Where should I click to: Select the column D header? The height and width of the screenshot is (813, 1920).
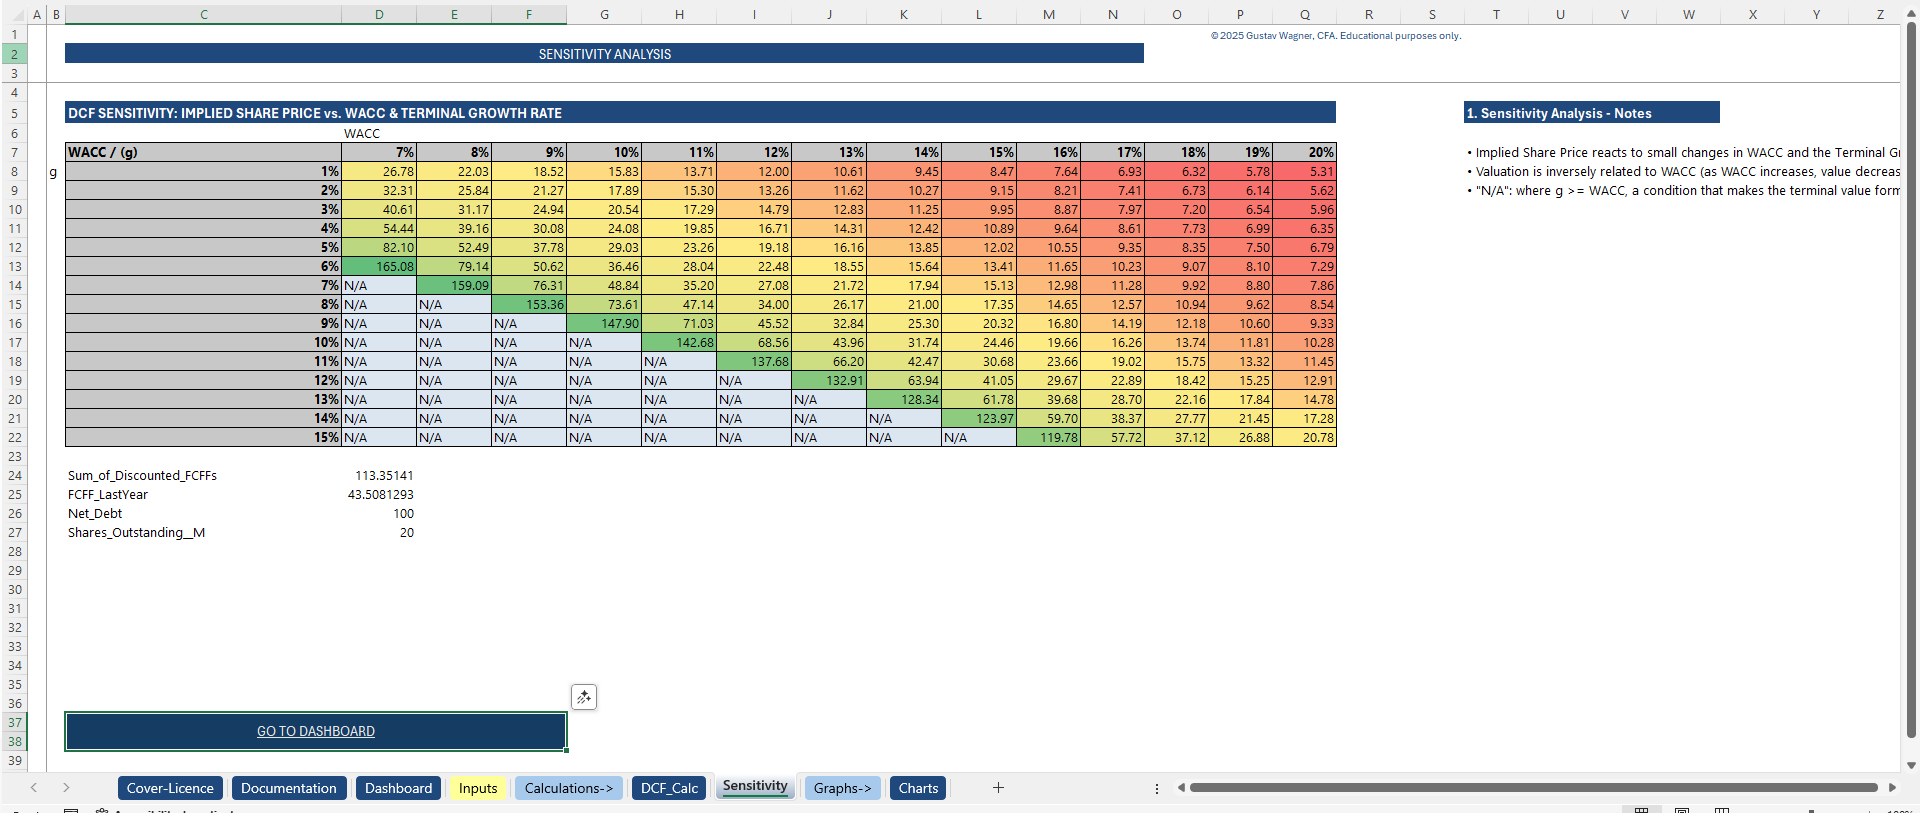coord(379,14)
